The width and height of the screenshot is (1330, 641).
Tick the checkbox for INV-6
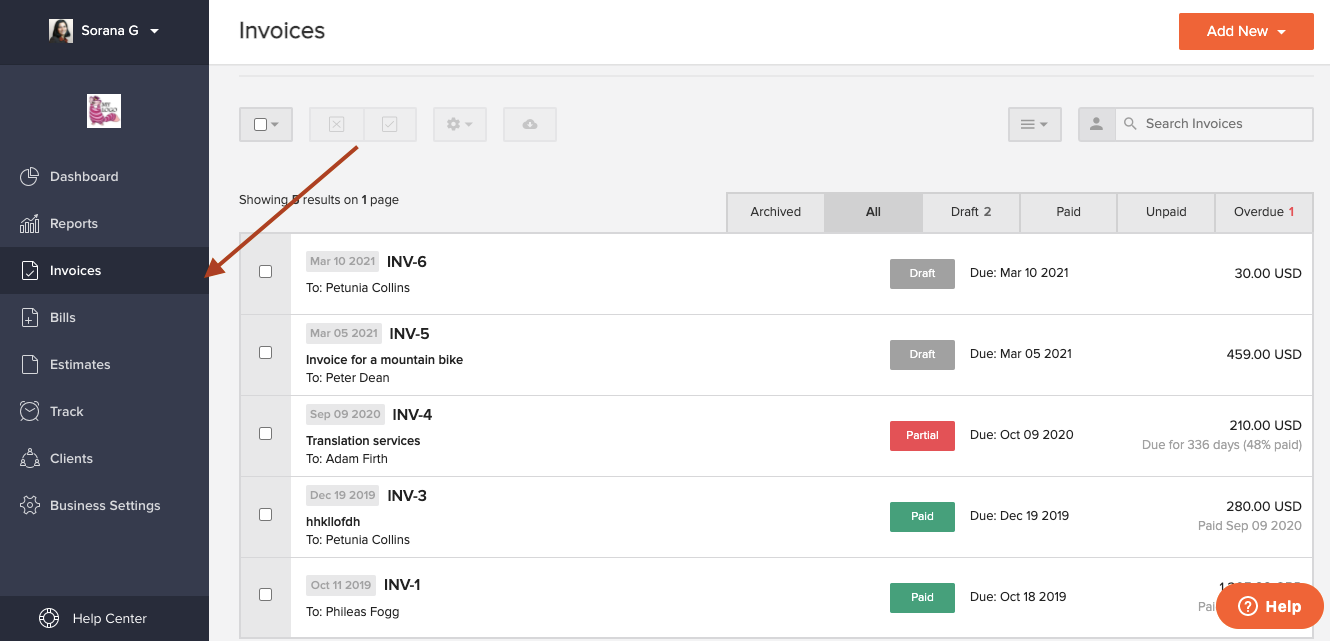tap(265, 271)
